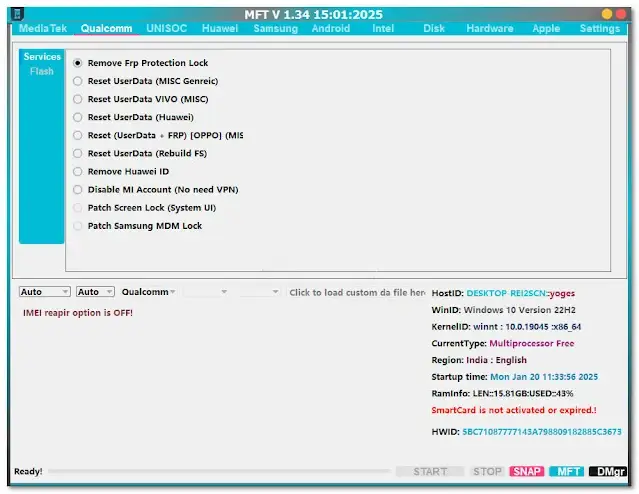Click the red close circle button
Screen dimensions: 639x494
(x=621, y=14)
